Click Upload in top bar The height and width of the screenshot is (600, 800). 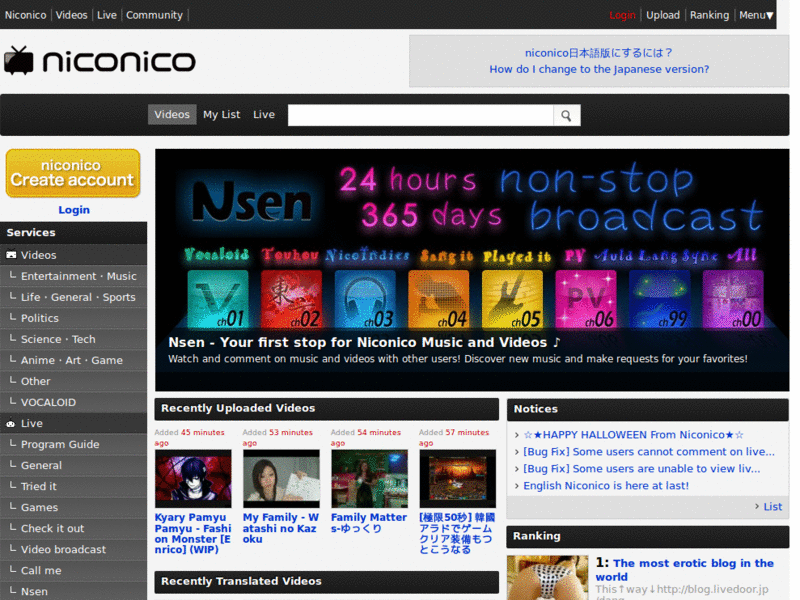663,15
